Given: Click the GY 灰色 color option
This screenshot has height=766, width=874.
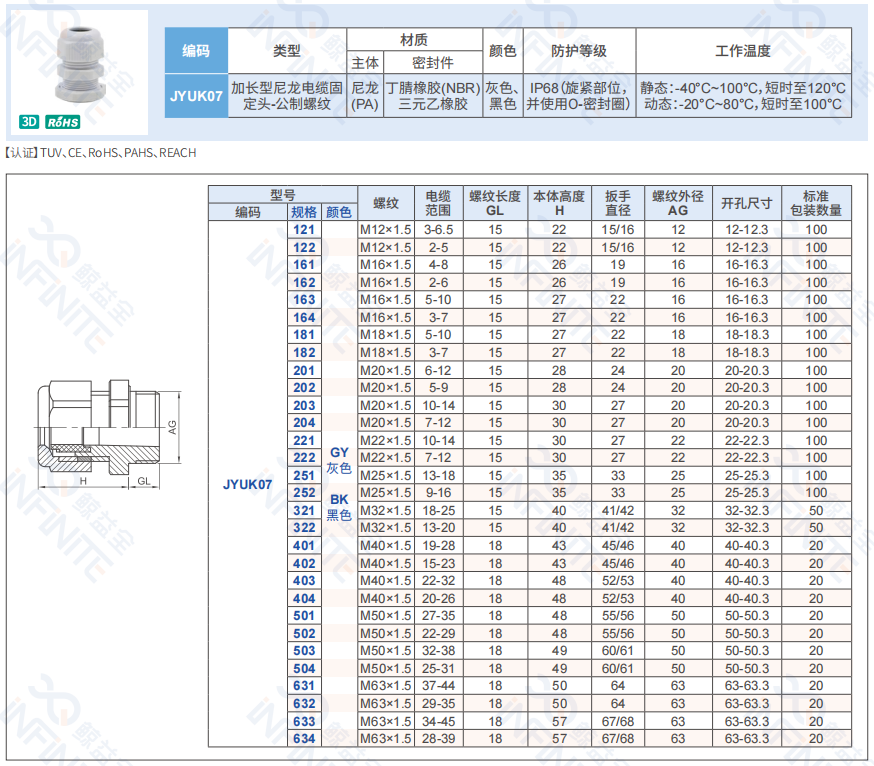Looking at the screenshot, I should pos(339,460).
